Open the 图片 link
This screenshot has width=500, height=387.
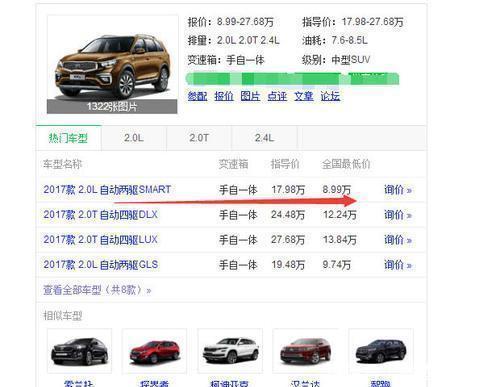click(250, 96)
